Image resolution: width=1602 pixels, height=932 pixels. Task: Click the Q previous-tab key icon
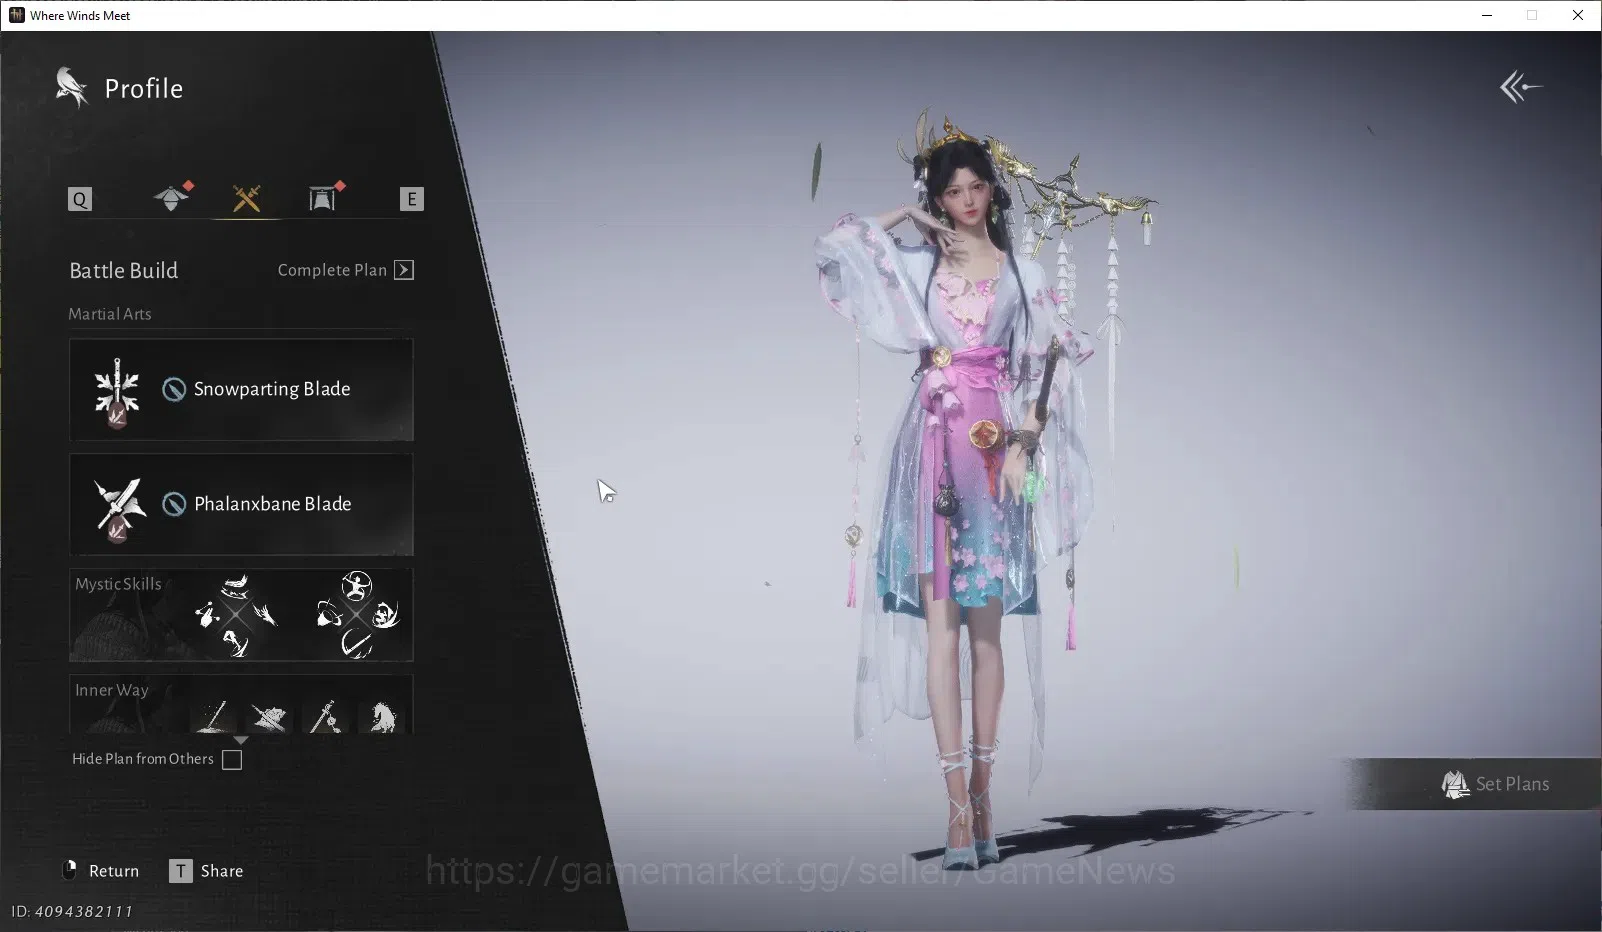[x=80, y=199]
